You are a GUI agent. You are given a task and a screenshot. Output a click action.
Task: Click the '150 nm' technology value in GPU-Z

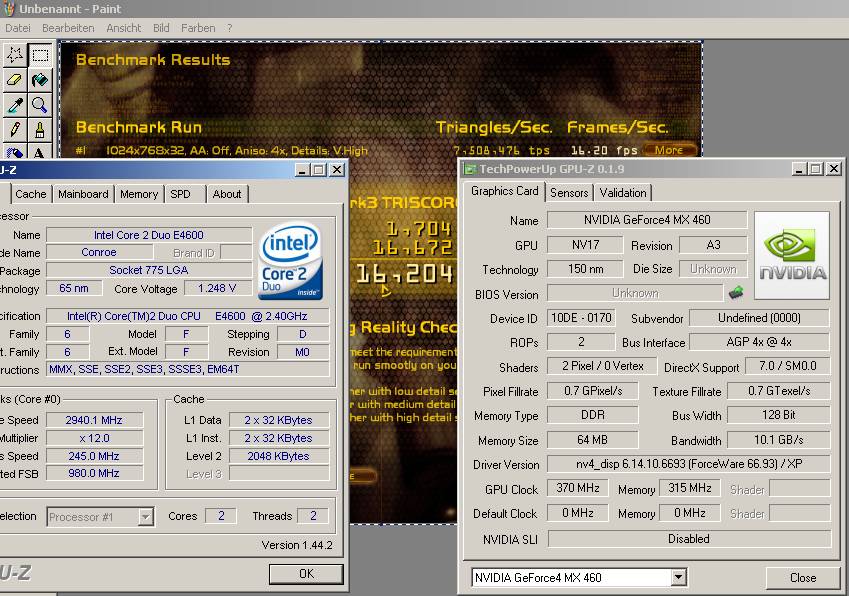[x=585, y=268]
